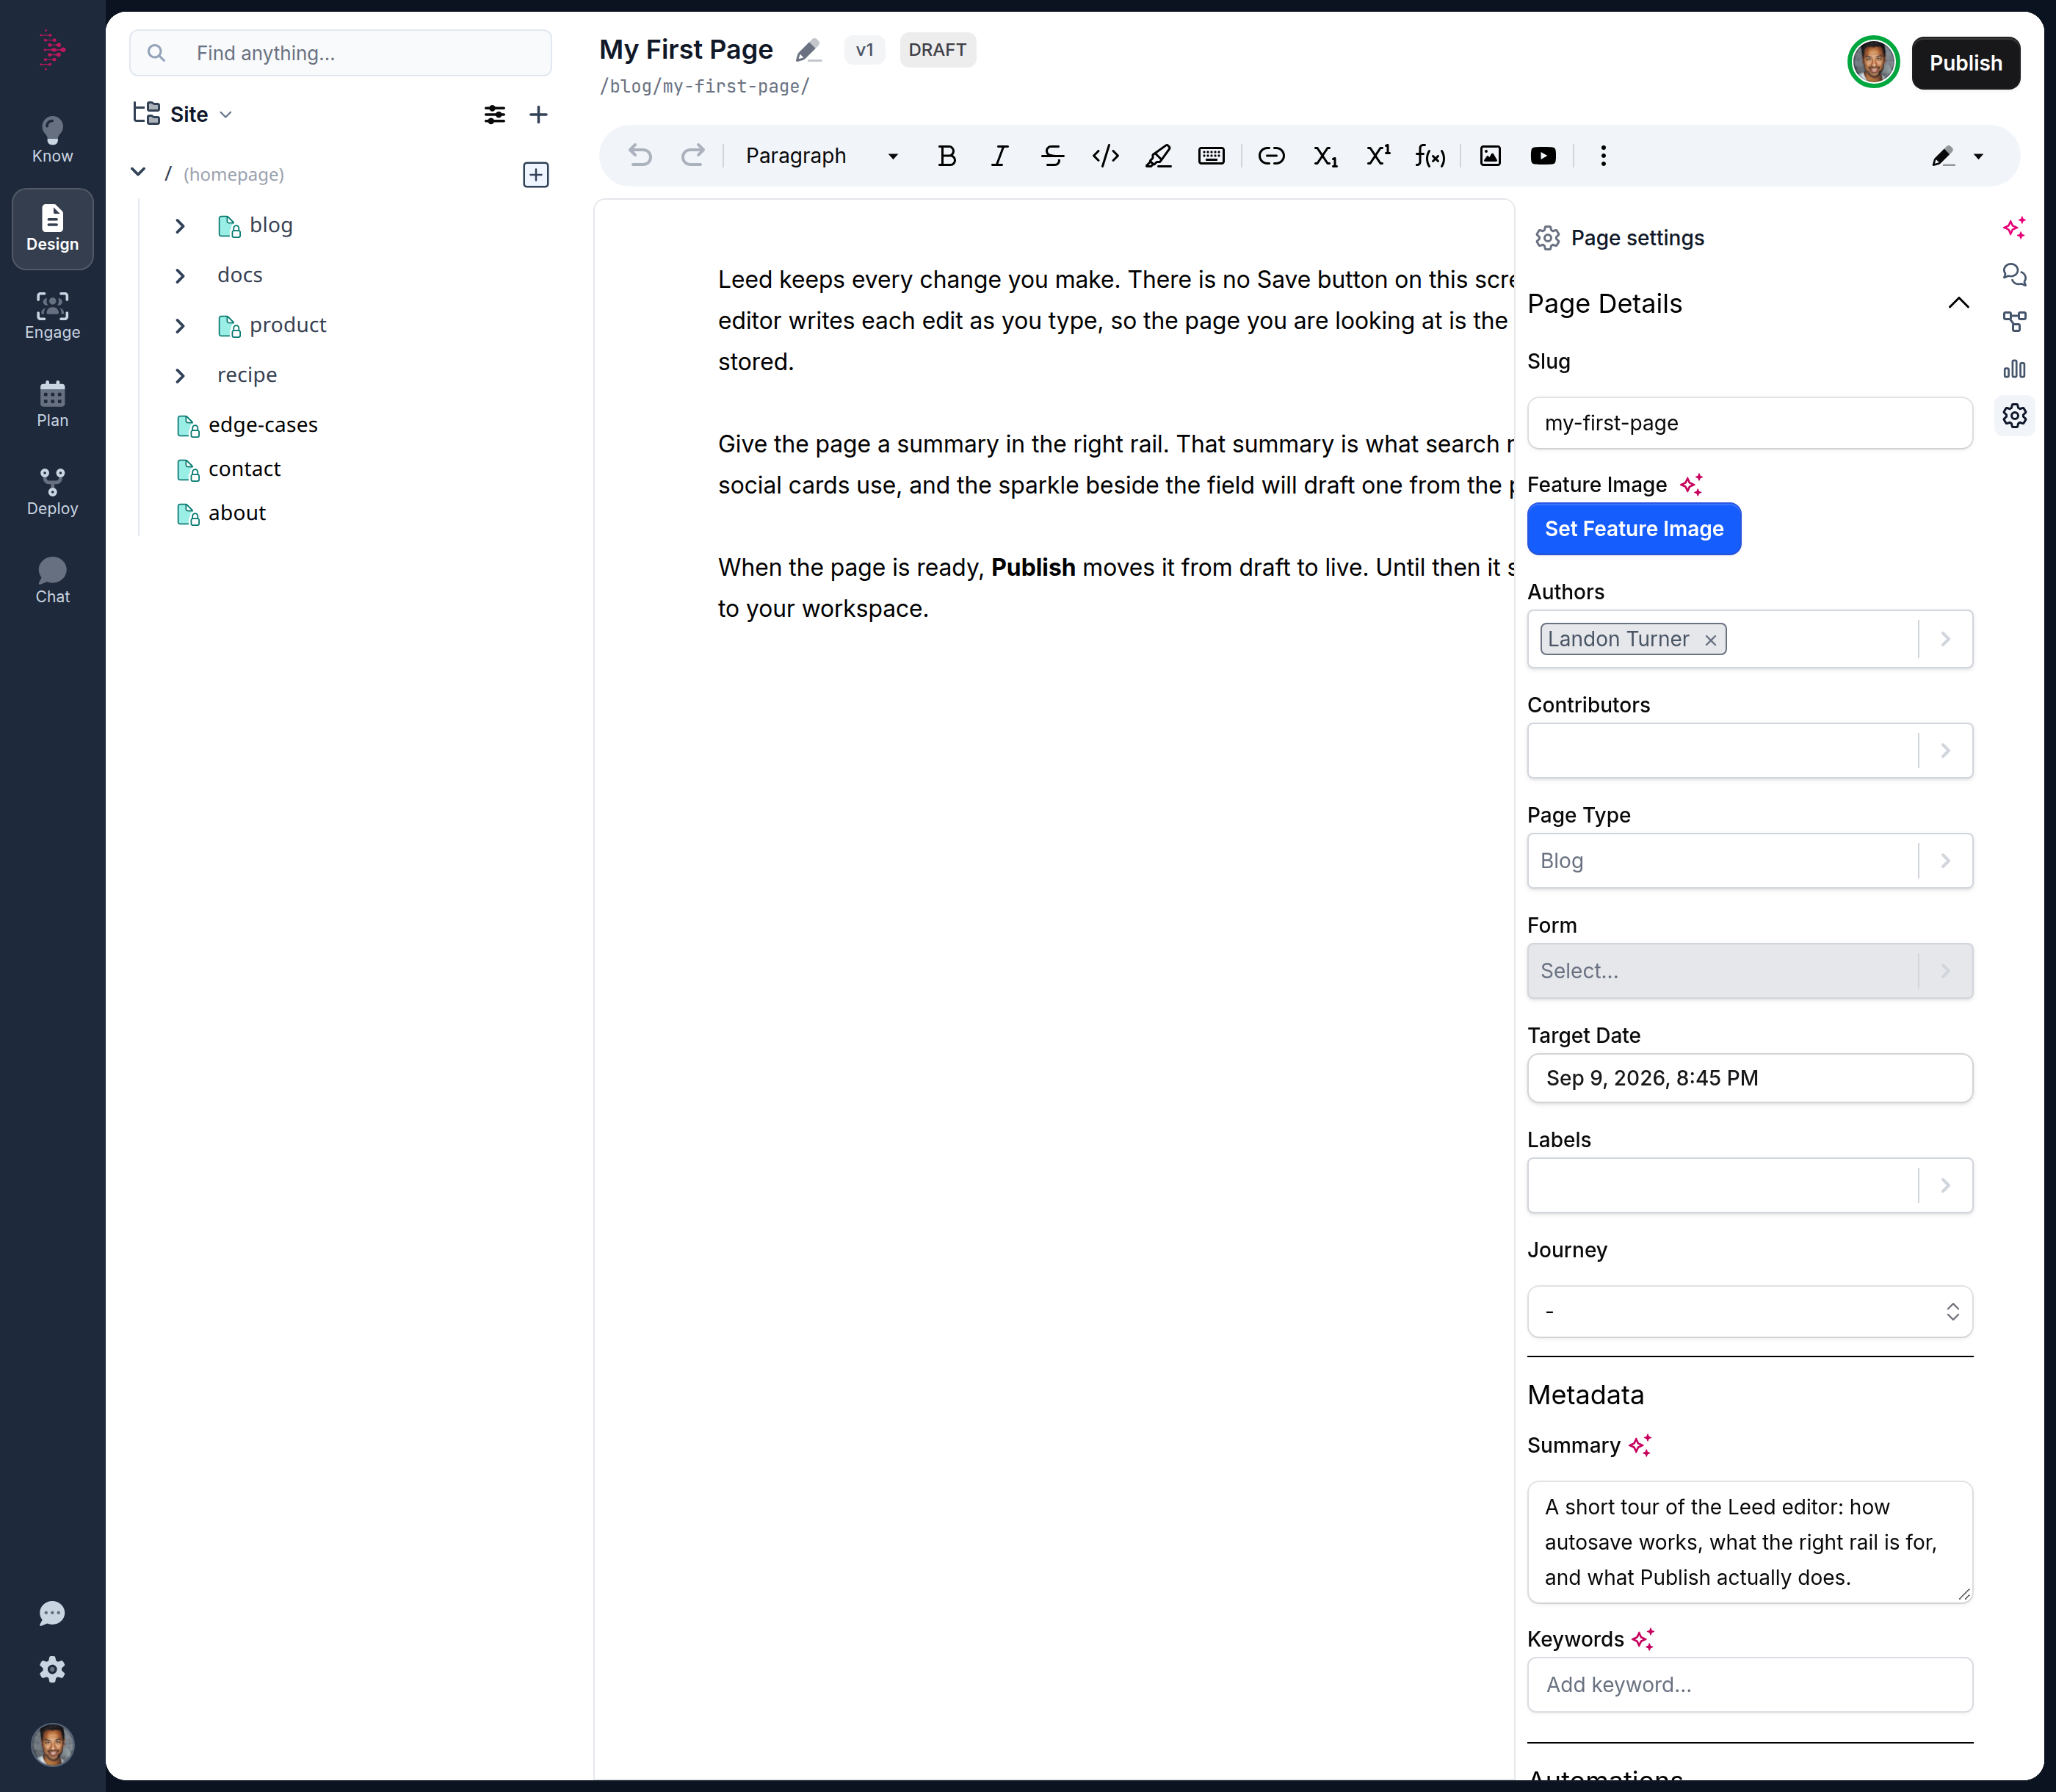
Task: Expand the product folder
Action: coord(180,326)
